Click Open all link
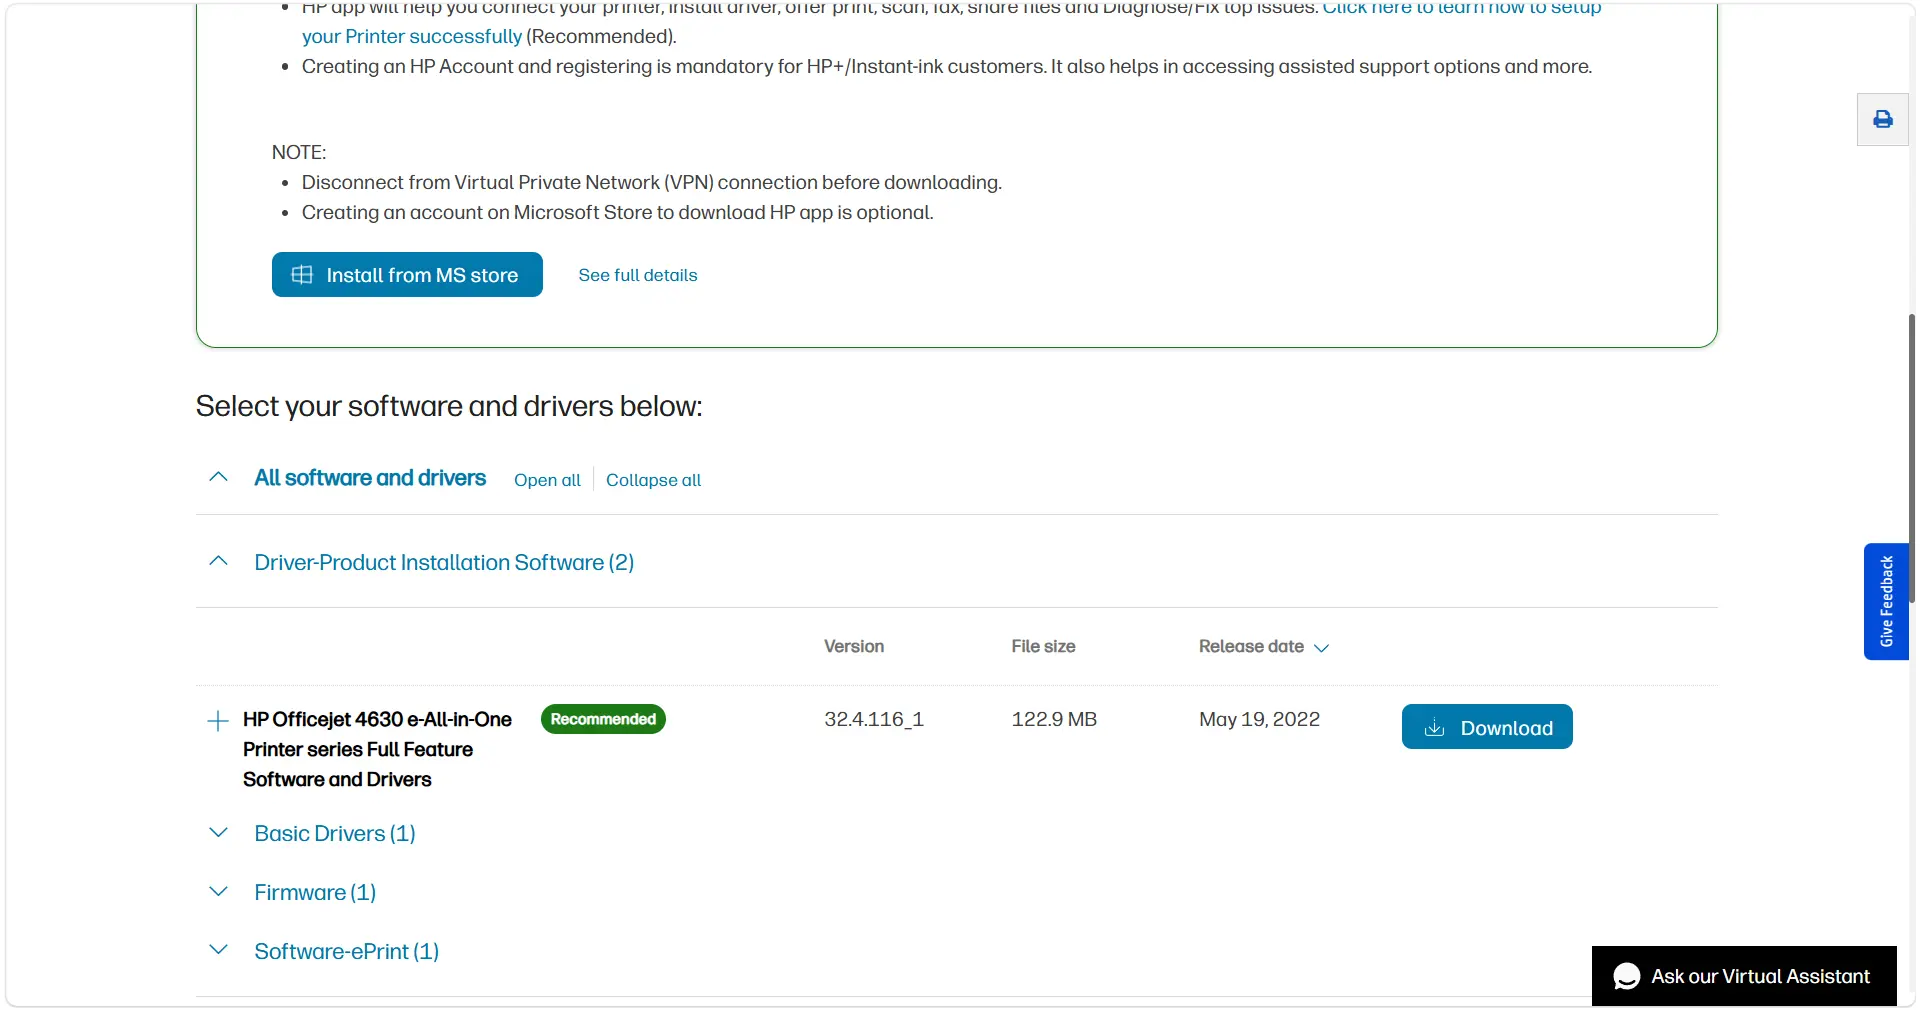This screenshot has height=1010, width=1920. (x=547, y=480)
